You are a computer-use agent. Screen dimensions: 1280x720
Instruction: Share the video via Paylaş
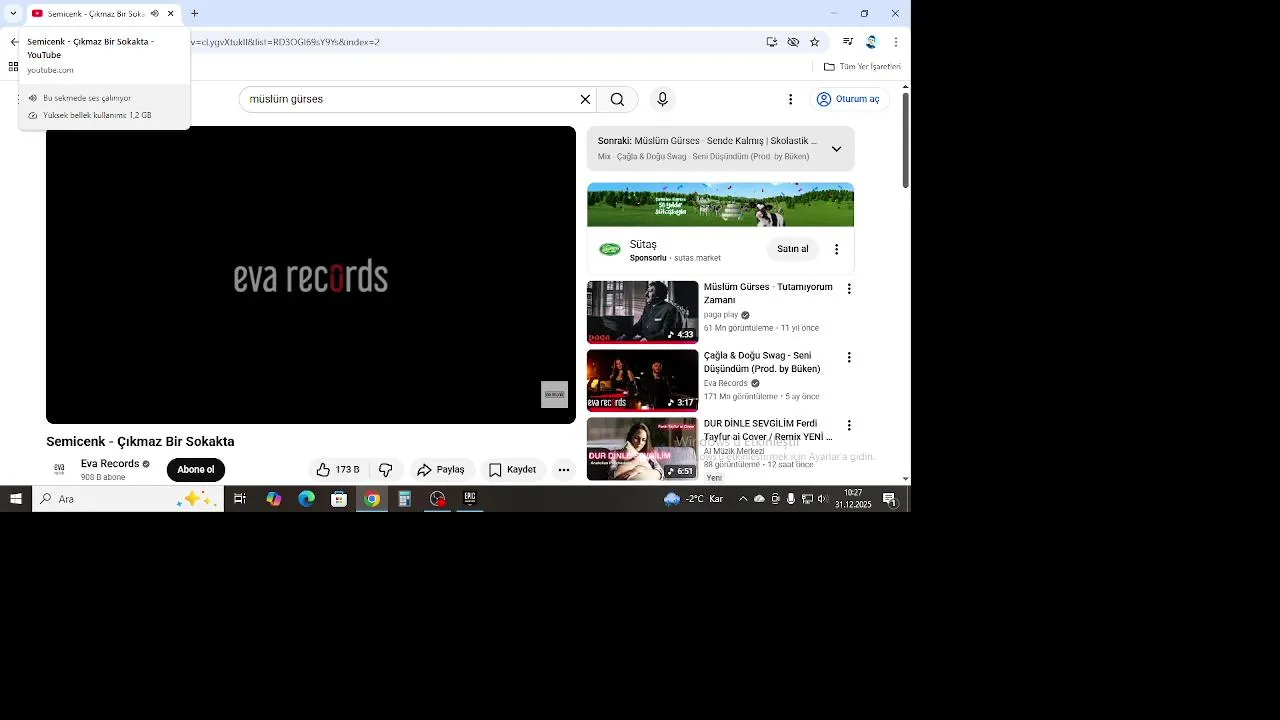tap(441, 470)
